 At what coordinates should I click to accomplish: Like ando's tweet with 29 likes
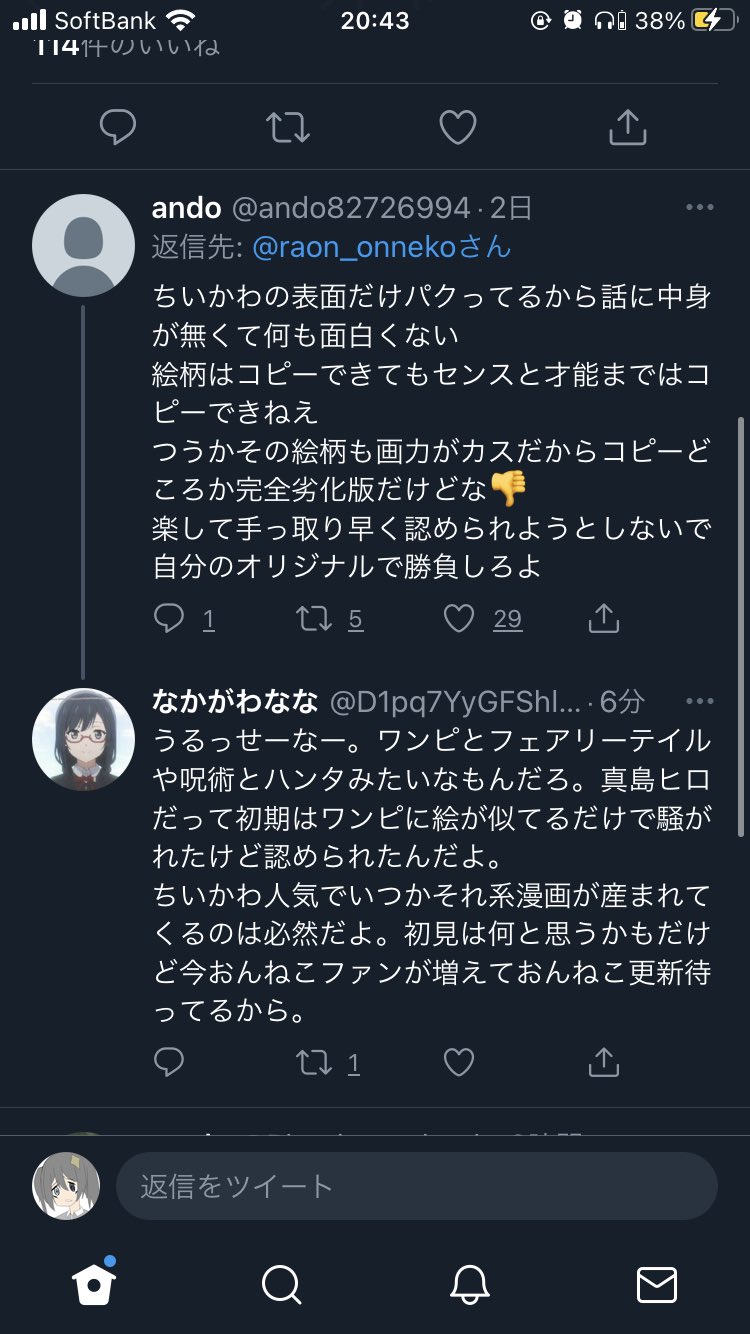(x=459, y=620)
